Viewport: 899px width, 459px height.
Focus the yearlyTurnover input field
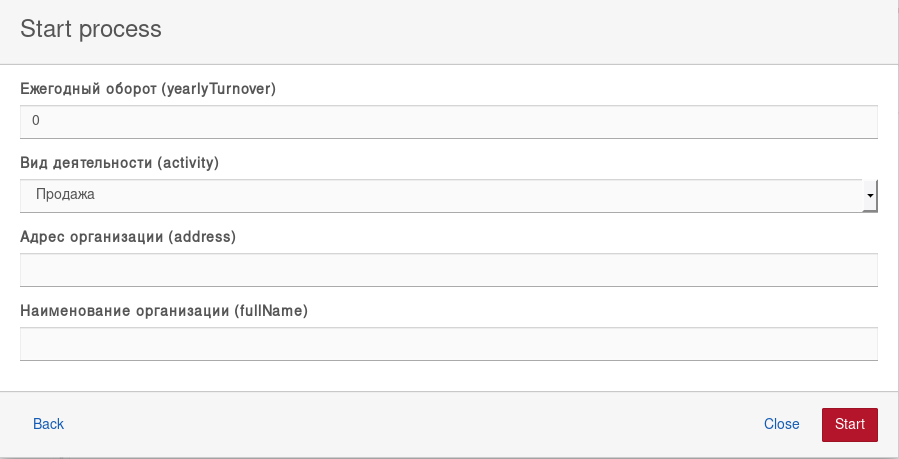[448, 122]
